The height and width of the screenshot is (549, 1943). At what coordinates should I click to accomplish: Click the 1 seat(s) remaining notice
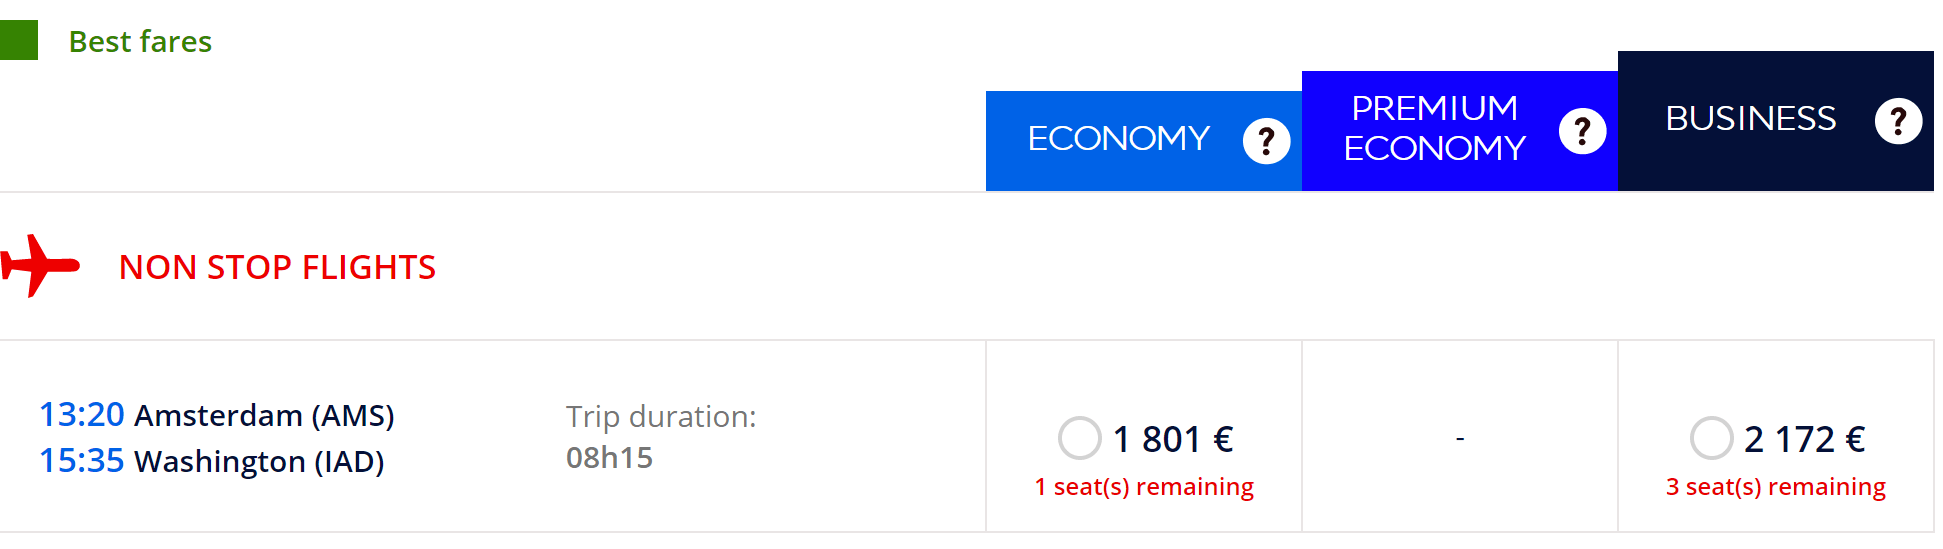(1144, 487)
